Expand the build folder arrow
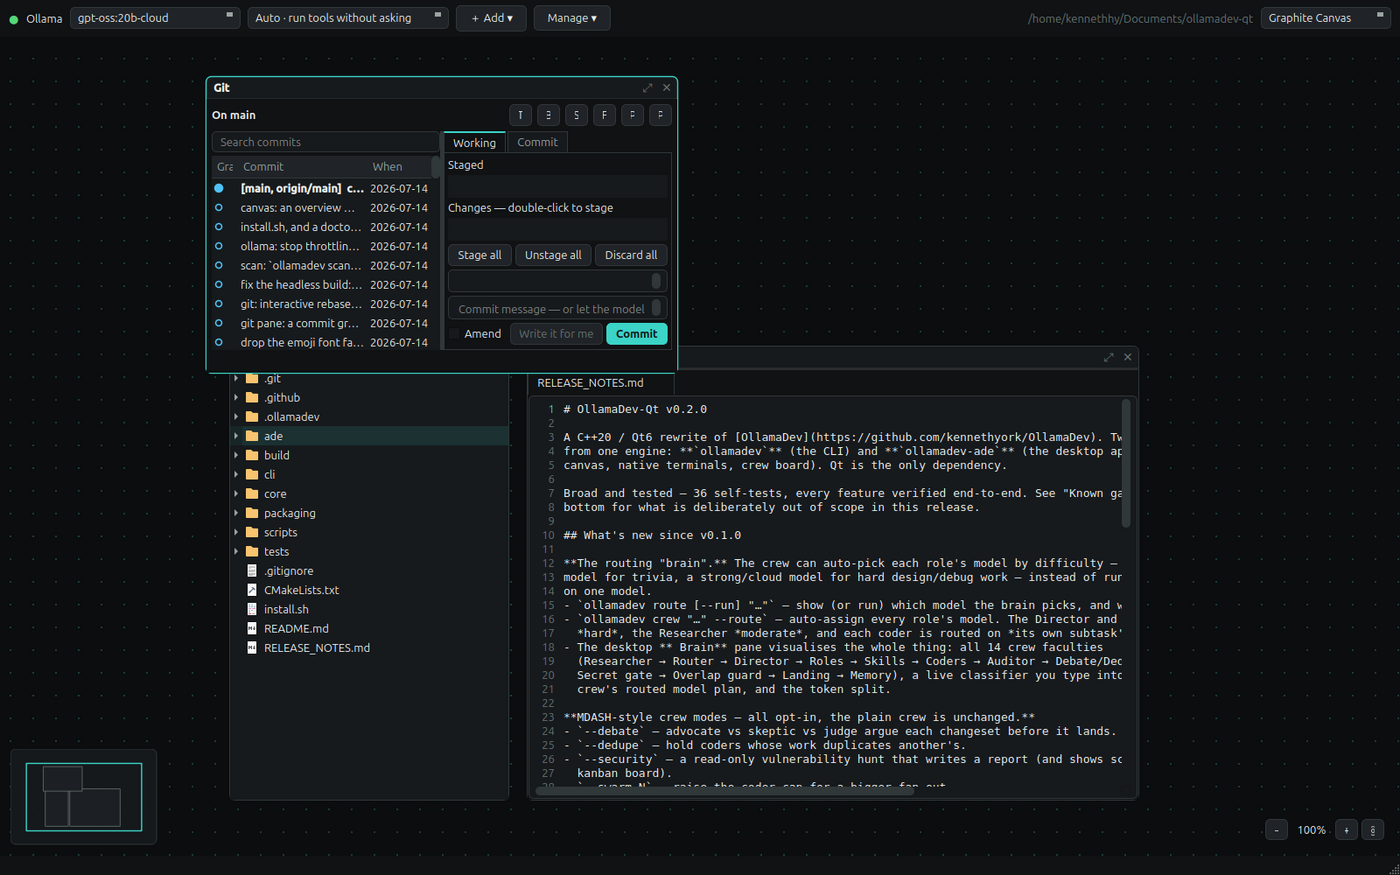 coord(237,455)
